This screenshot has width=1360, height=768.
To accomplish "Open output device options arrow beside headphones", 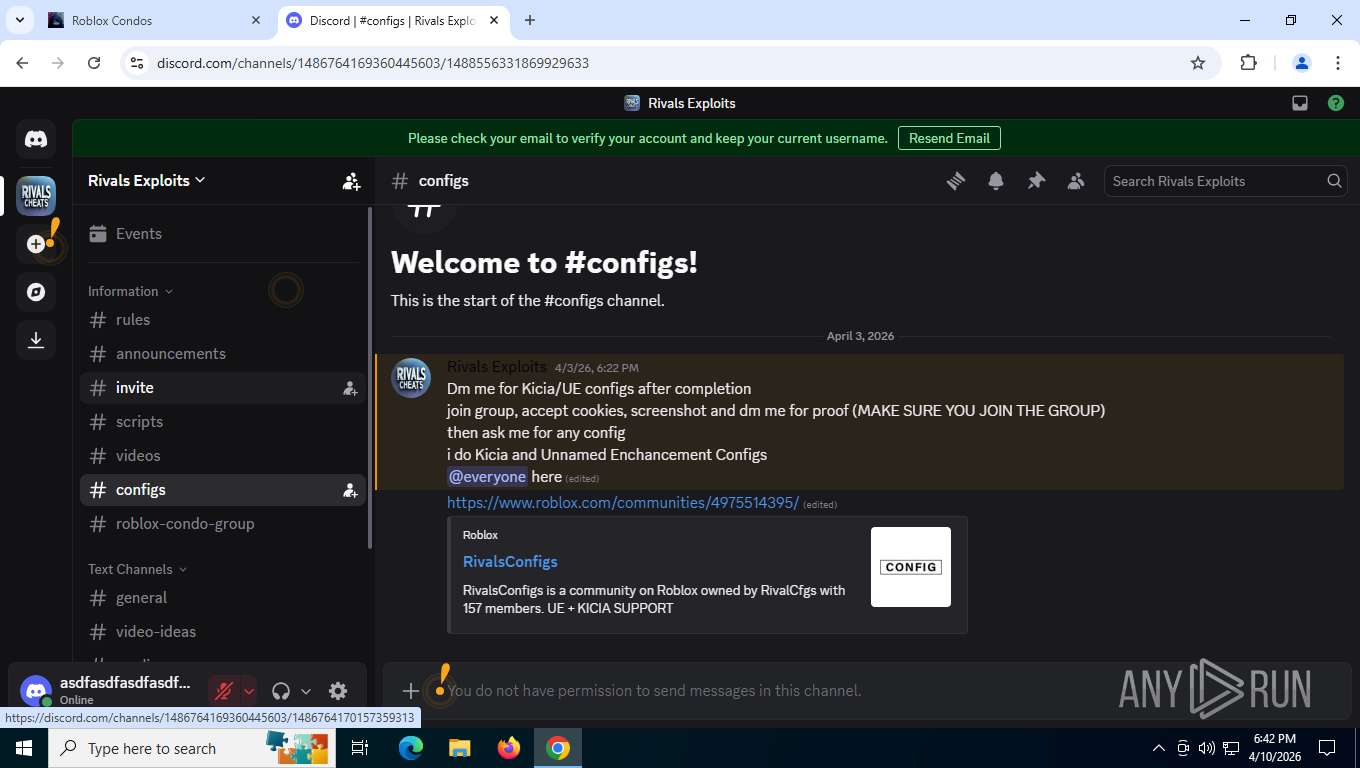I will [x=306, y=691].
